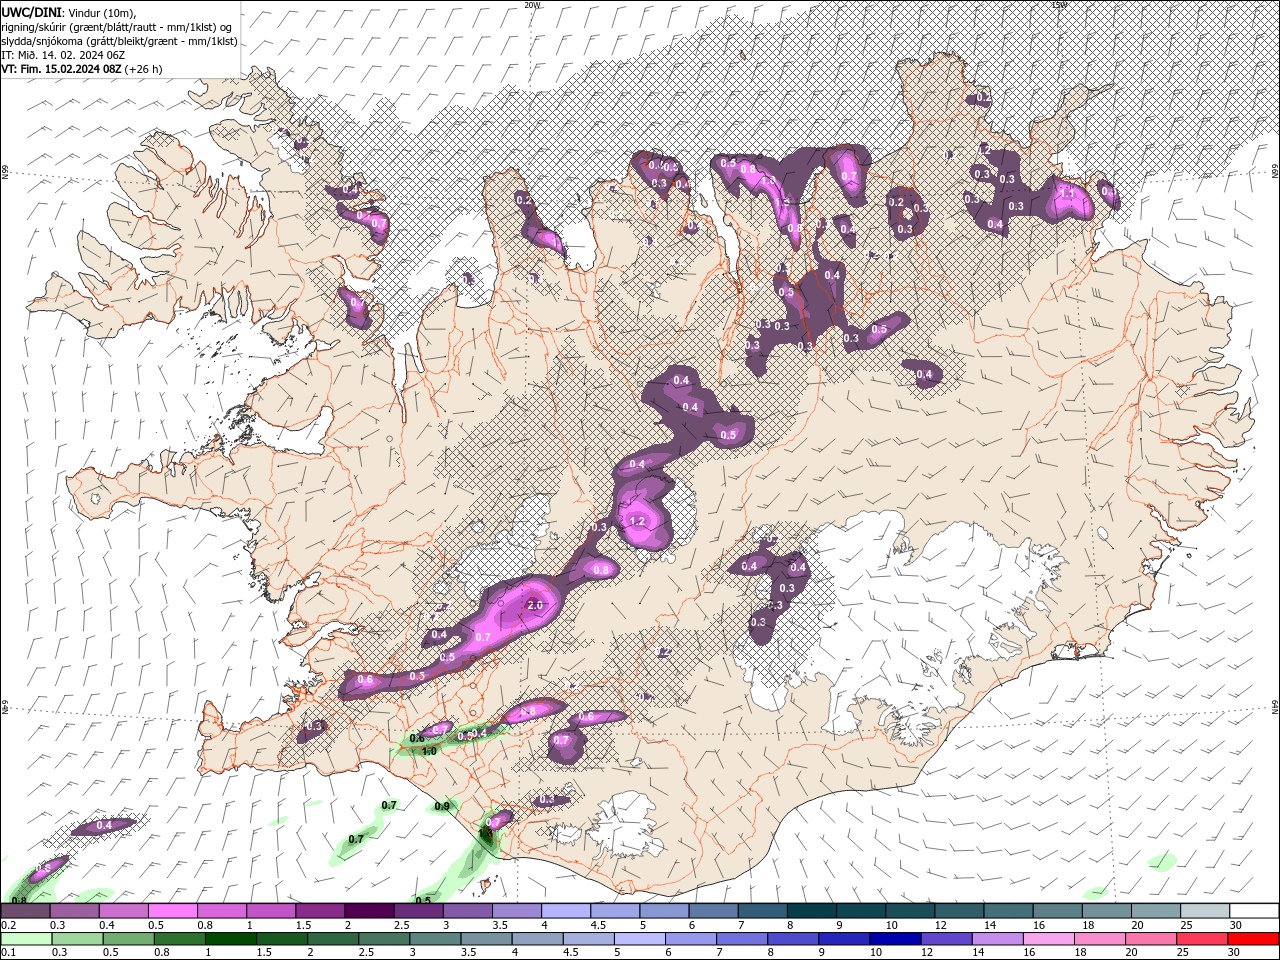Click the 1.2 snowfall value on the map
Viewport: 1280px width, 960px height.
coord(638,522)
